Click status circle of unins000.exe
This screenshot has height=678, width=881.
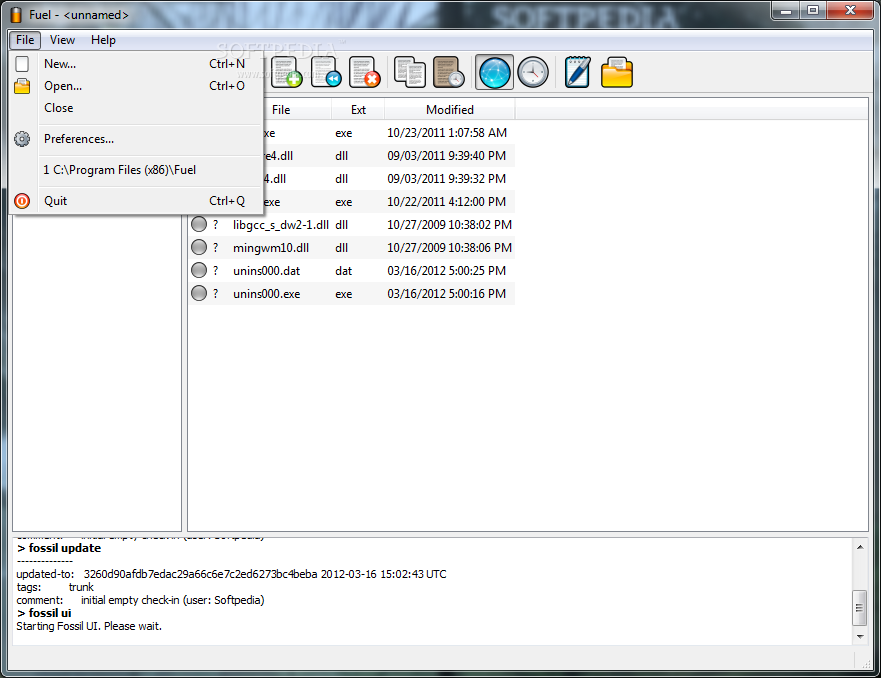click(x=199, y=293)
